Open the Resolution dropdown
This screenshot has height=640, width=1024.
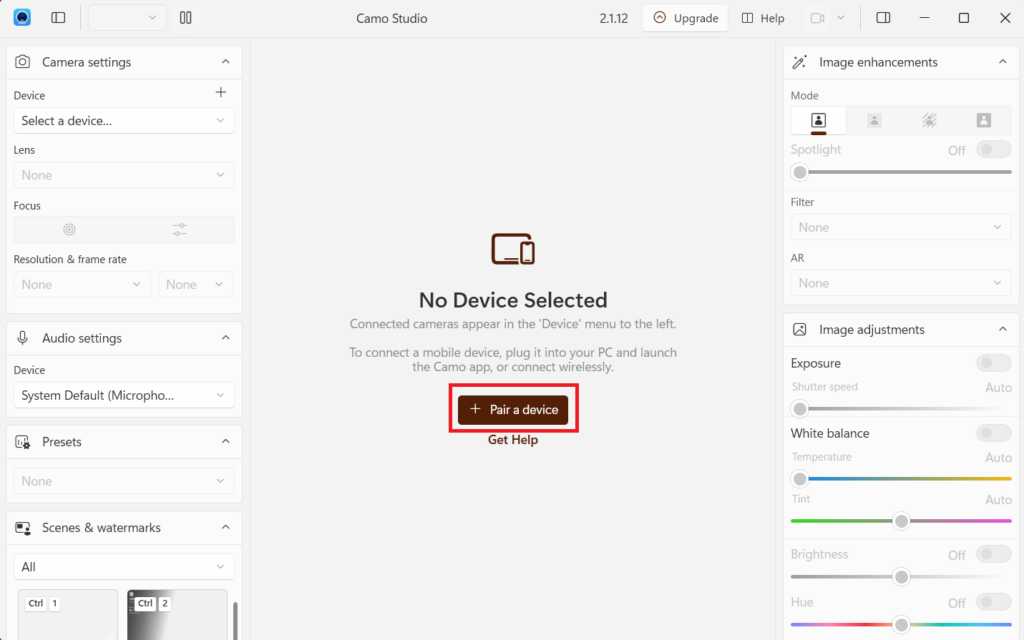point(82,284)
